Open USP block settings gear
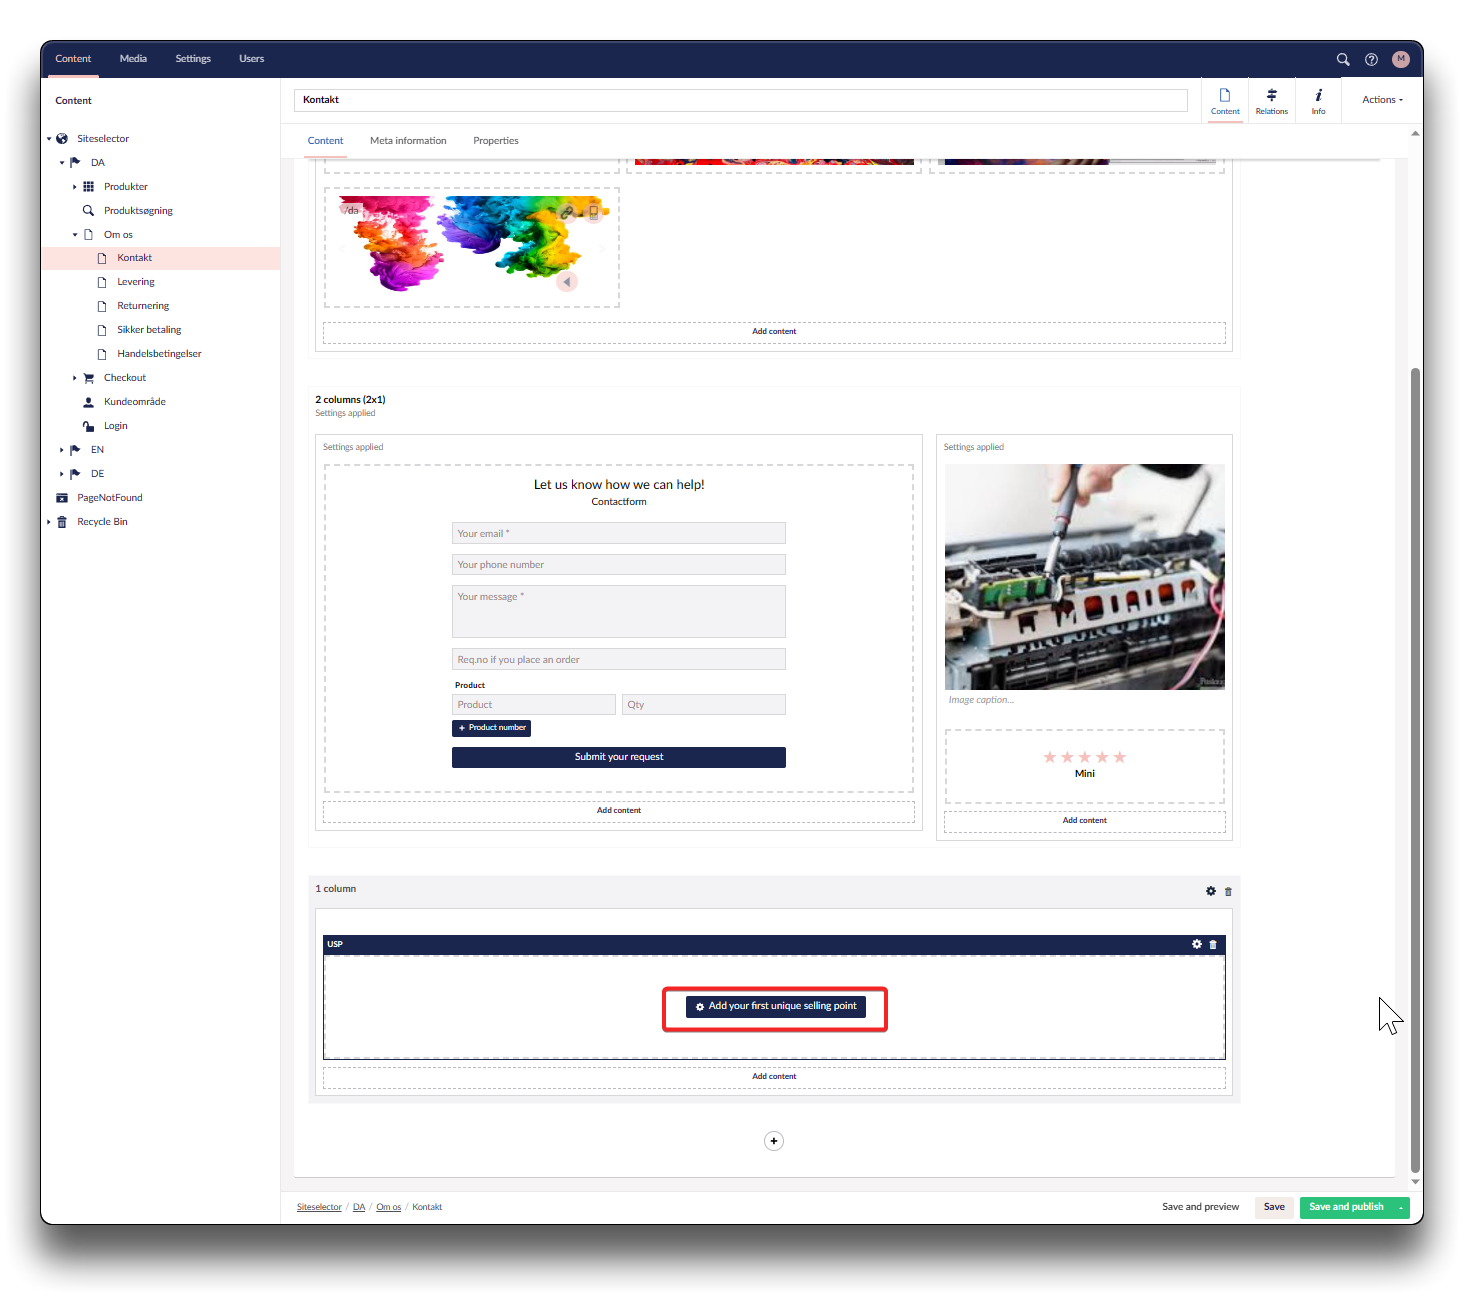This screenshot has width=1464, height=1297. click(x=1197, y=944)
